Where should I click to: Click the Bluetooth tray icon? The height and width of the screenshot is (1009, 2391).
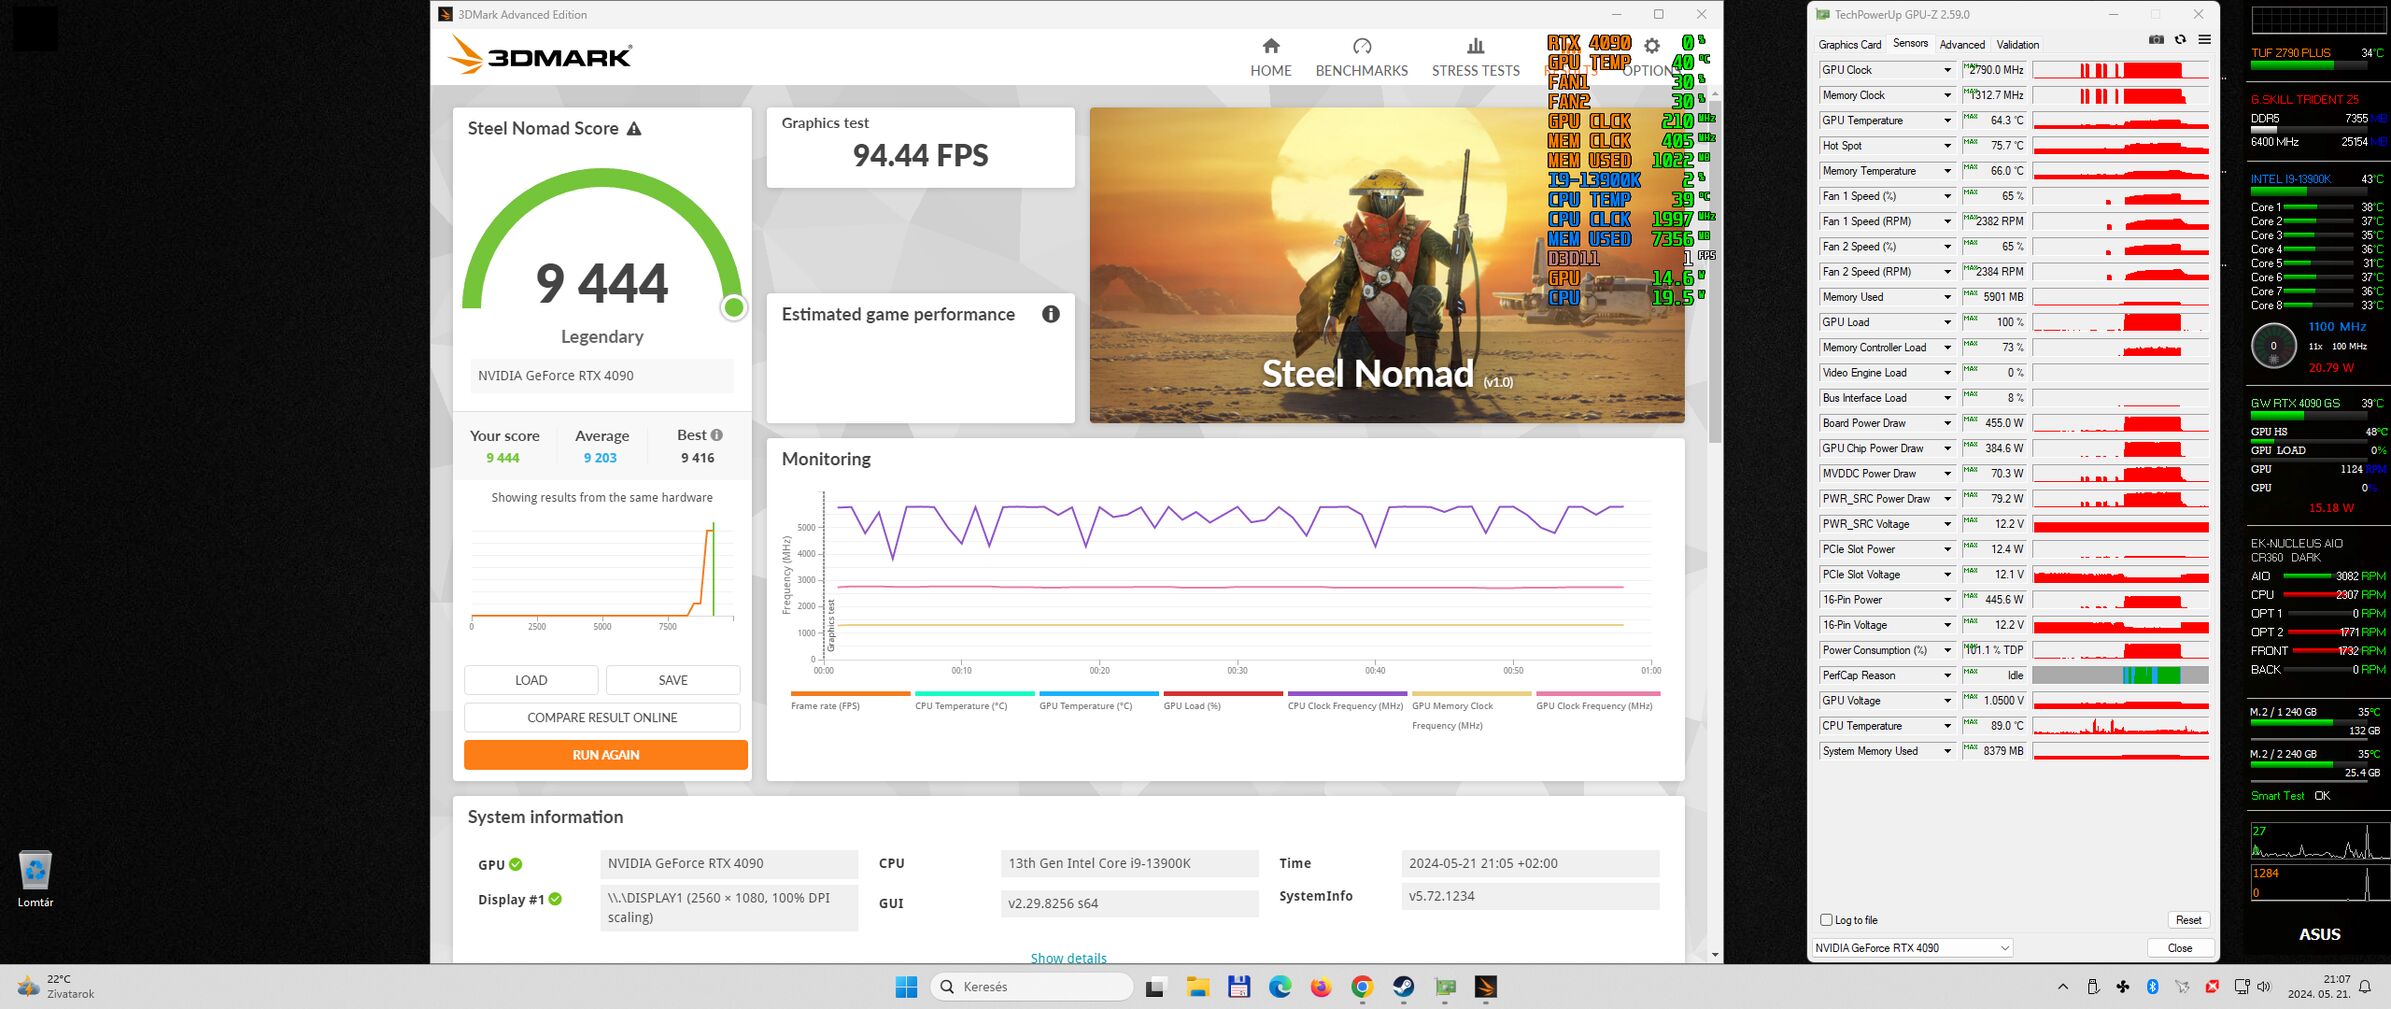click(2152, 987)
